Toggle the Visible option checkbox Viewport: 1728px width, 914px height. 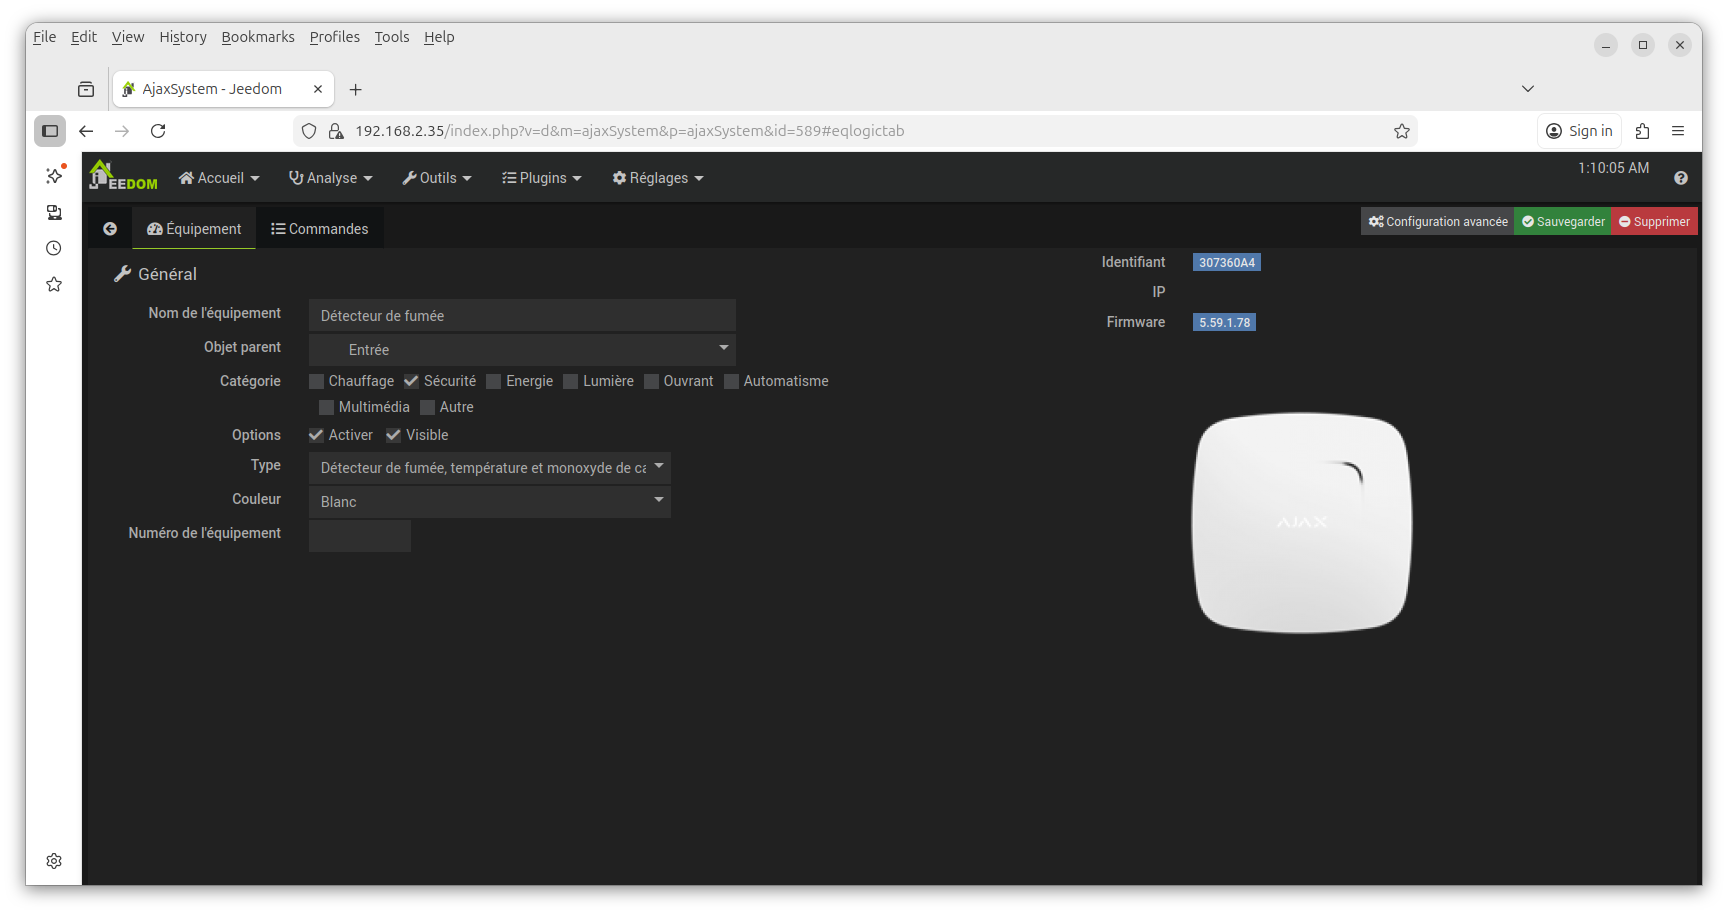coord(394,435)
